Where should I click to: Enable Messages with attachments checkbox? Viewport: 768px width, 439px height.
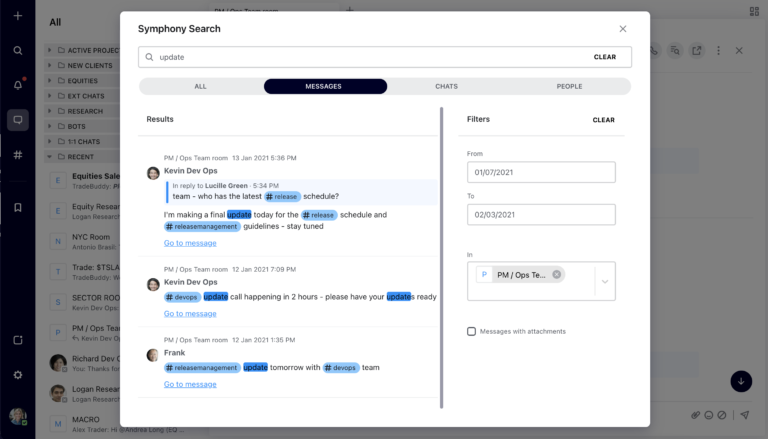click(472, 331)
